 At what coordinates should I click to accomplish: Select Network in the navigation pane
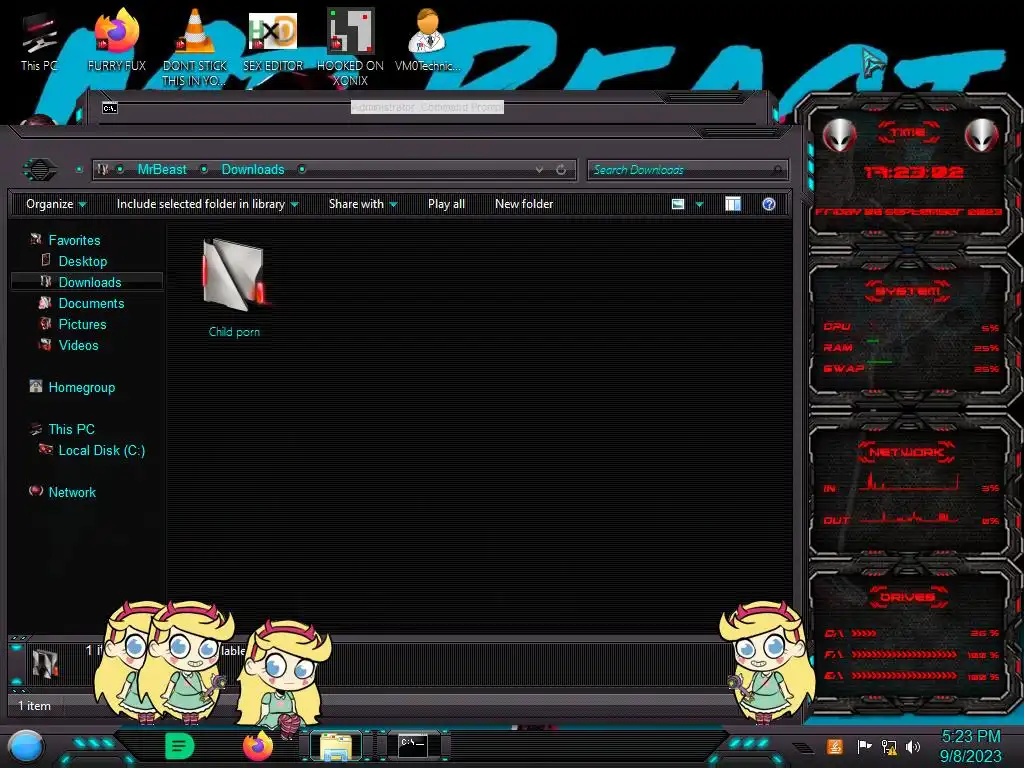(72, 492)
